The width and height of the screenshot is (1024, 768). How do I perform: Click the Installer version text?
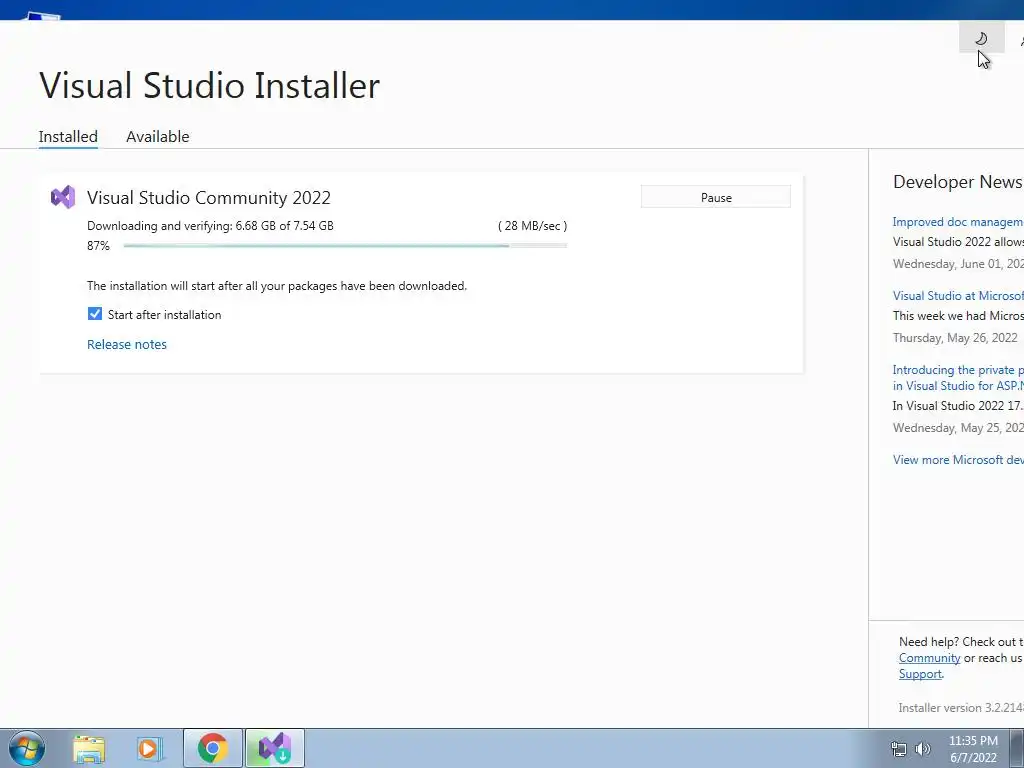[x=961, y=708]
